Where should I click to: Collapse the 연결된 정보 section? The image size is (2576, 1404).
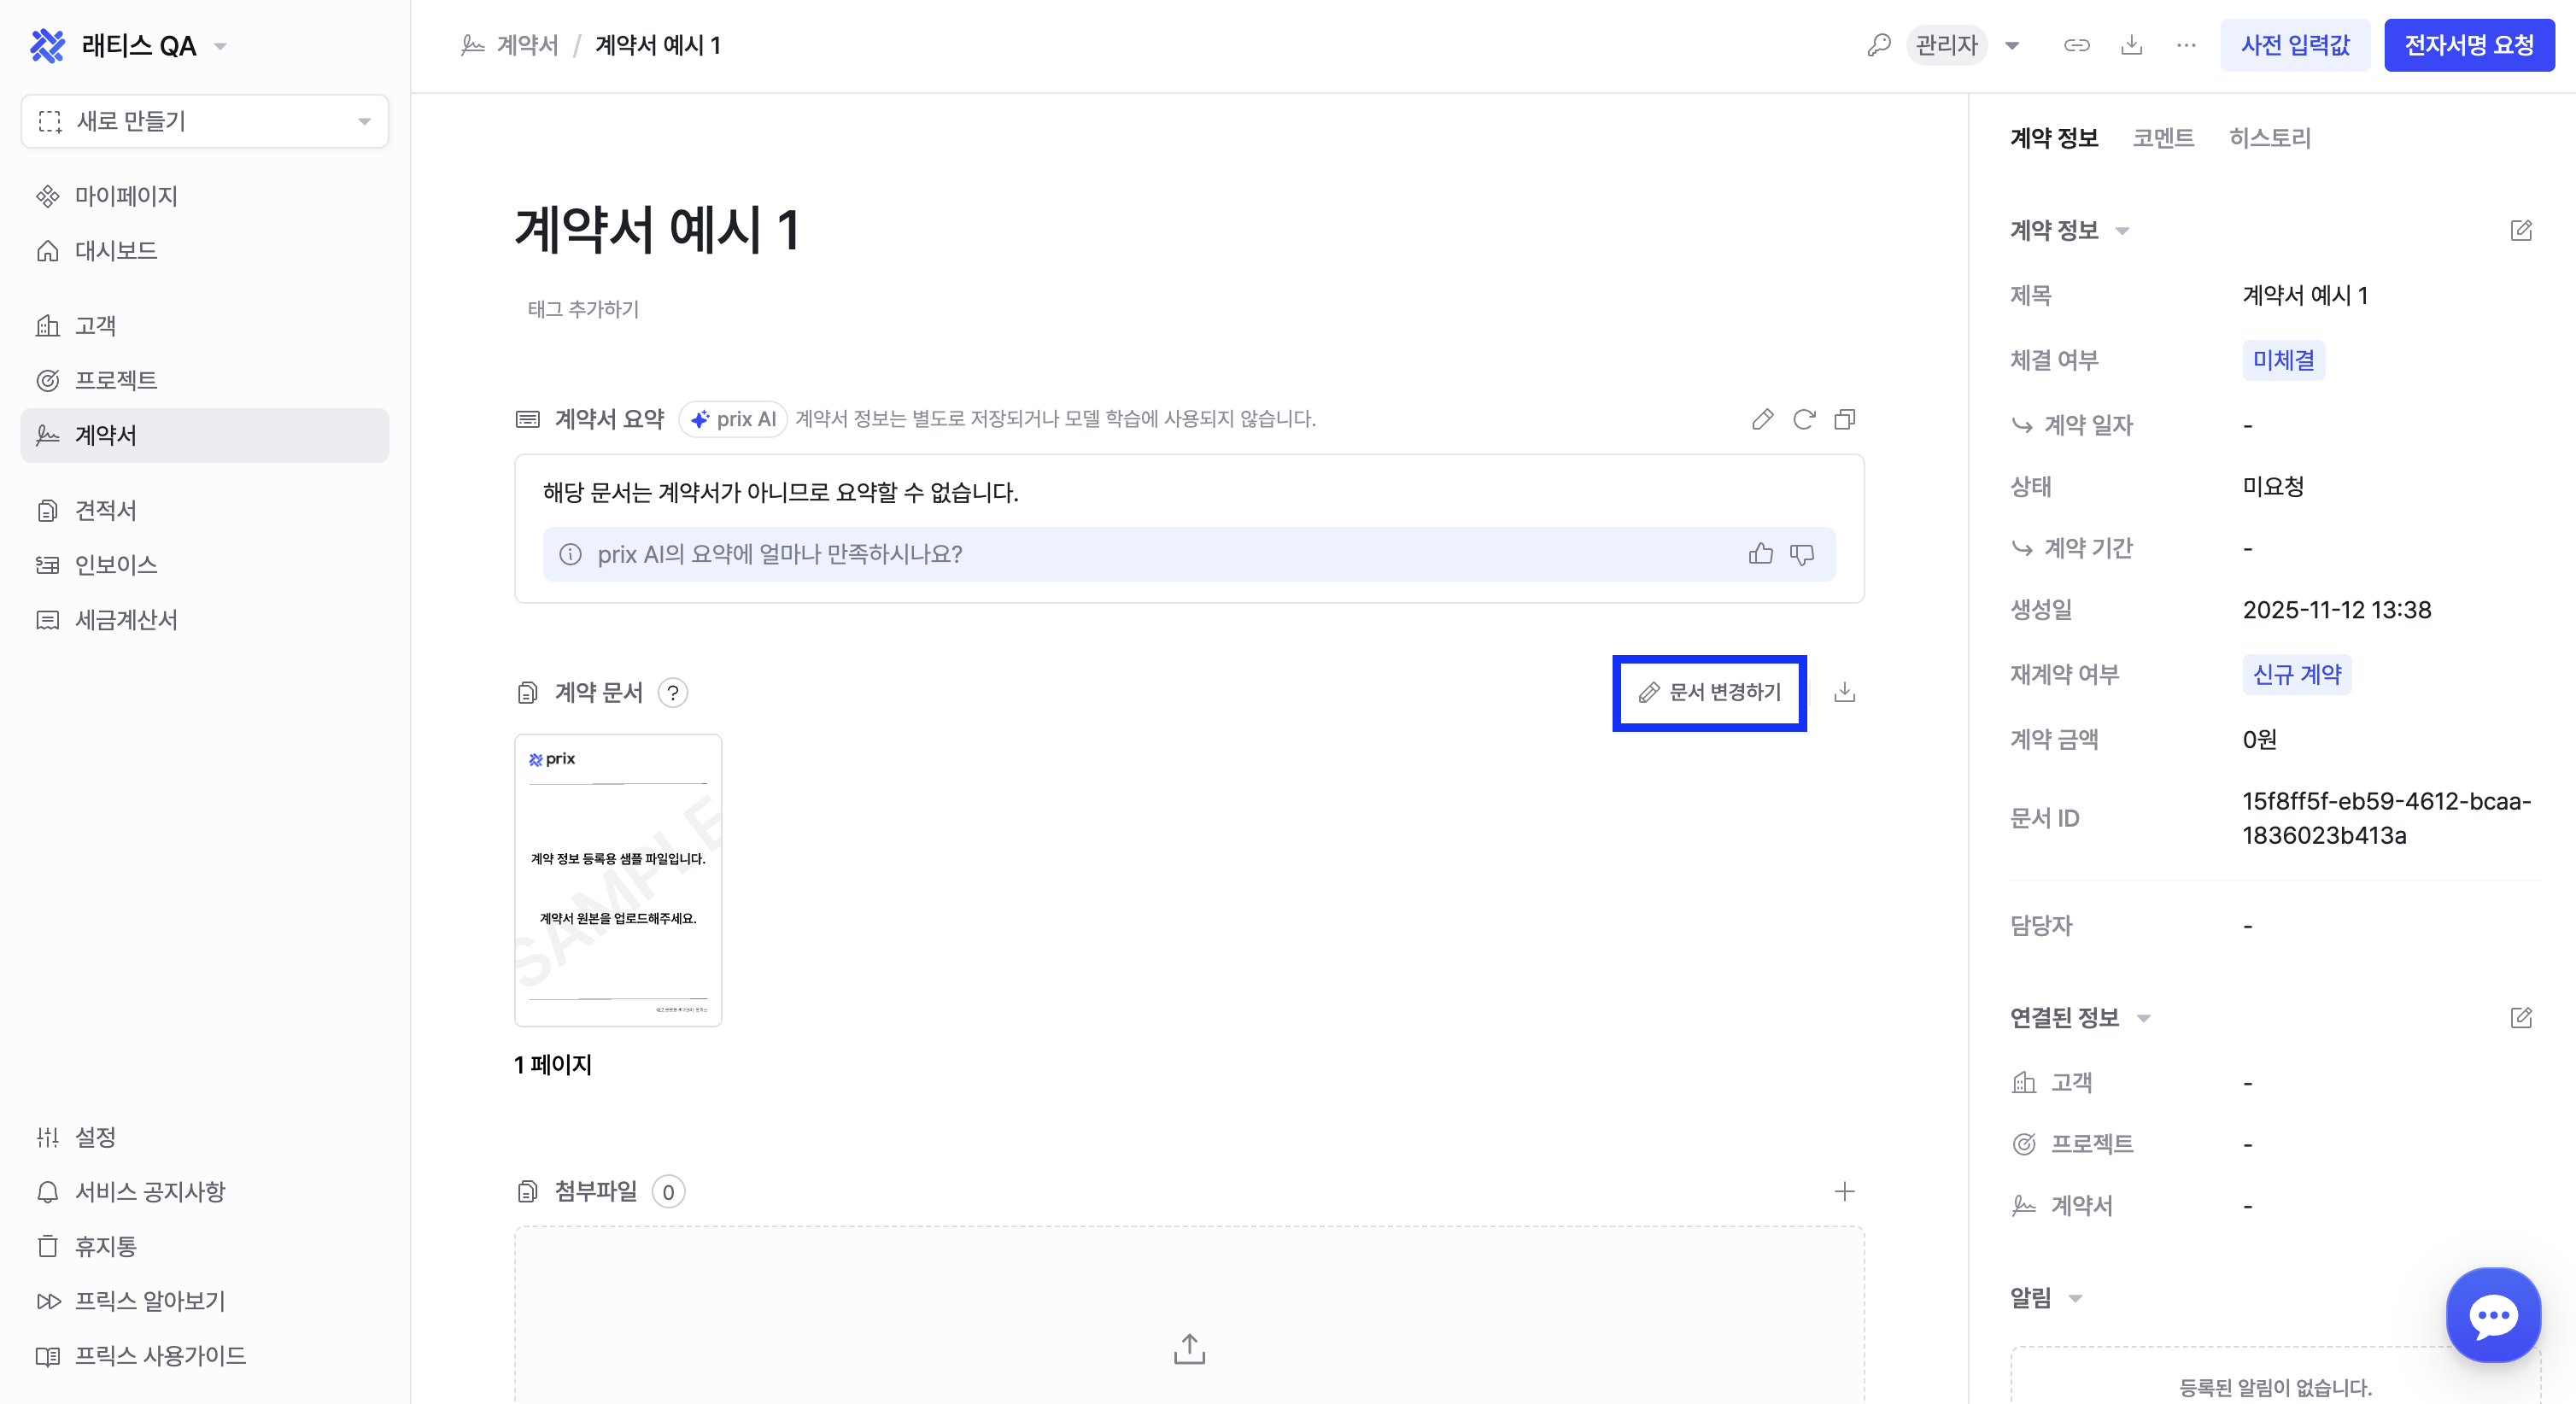[2143, 1018]
